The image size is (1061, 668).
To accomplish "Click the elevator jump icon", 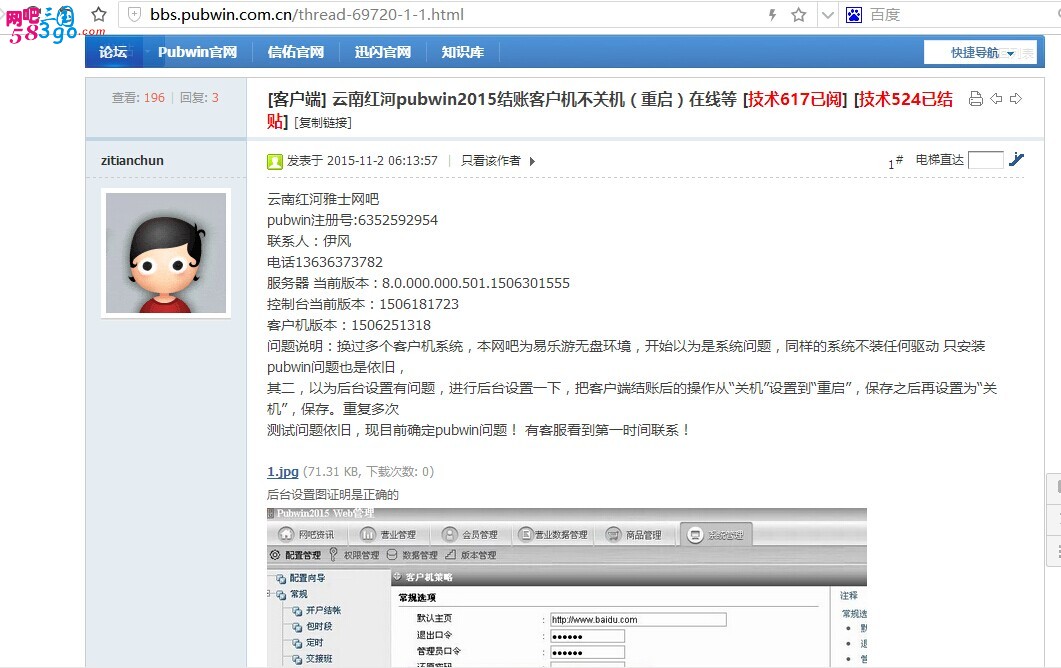I will [1016, 160].
